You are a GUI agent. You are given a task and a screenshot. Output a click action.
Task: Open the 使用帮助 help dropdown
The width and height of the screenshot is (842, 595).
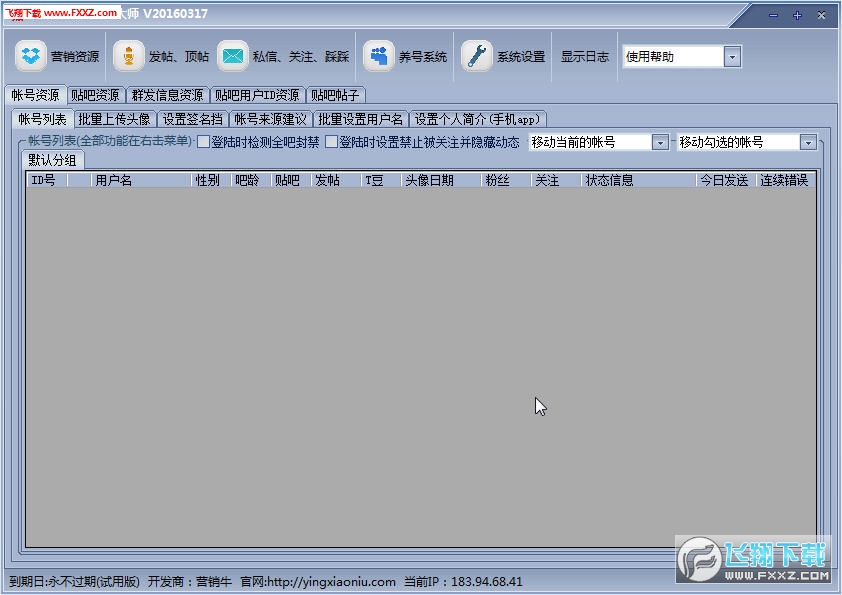(x=731, y=56)
